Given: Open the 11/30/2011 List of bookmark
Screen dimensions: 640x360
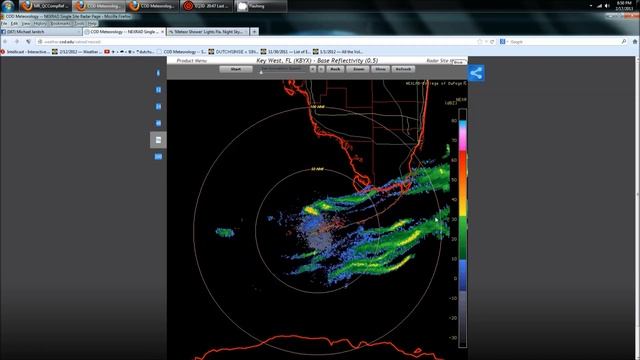Looking at the screenshot, I should coord(286,52).
